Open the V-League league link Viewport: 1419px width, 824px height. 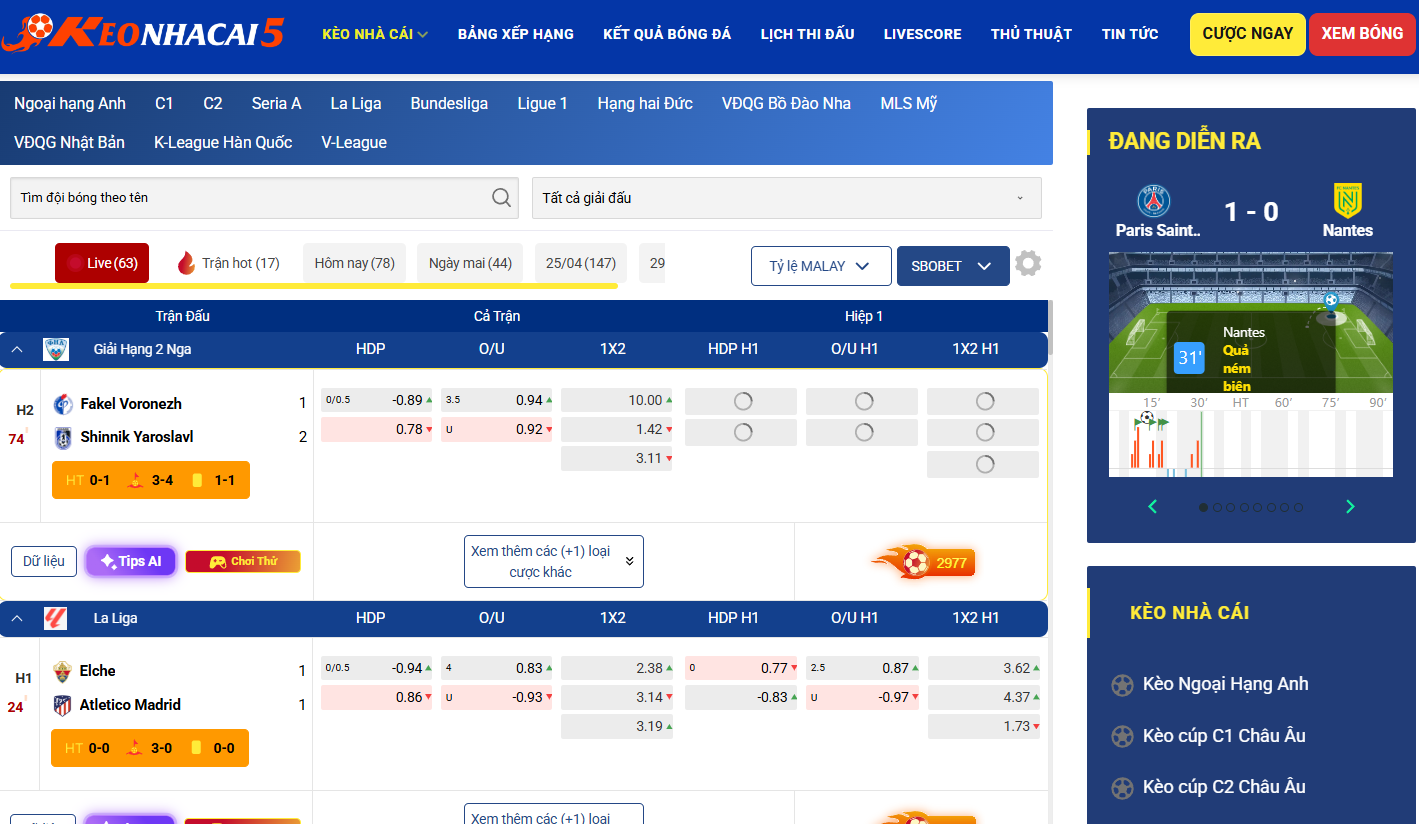(x=354, y=142)
